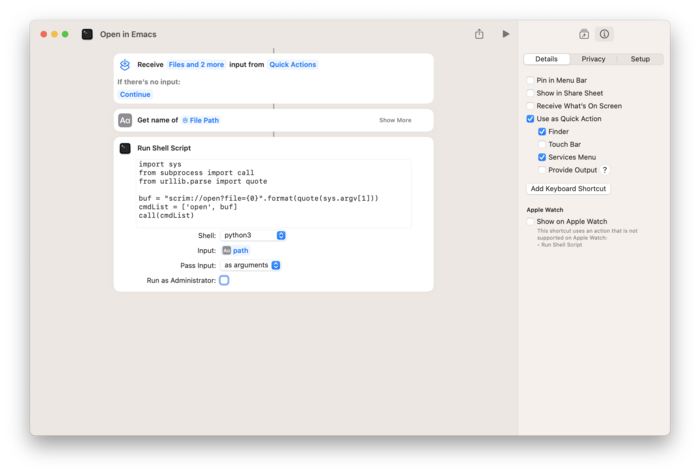
Task: Open the Shell python3 dropdown
Action: click(x=253, y=235)
